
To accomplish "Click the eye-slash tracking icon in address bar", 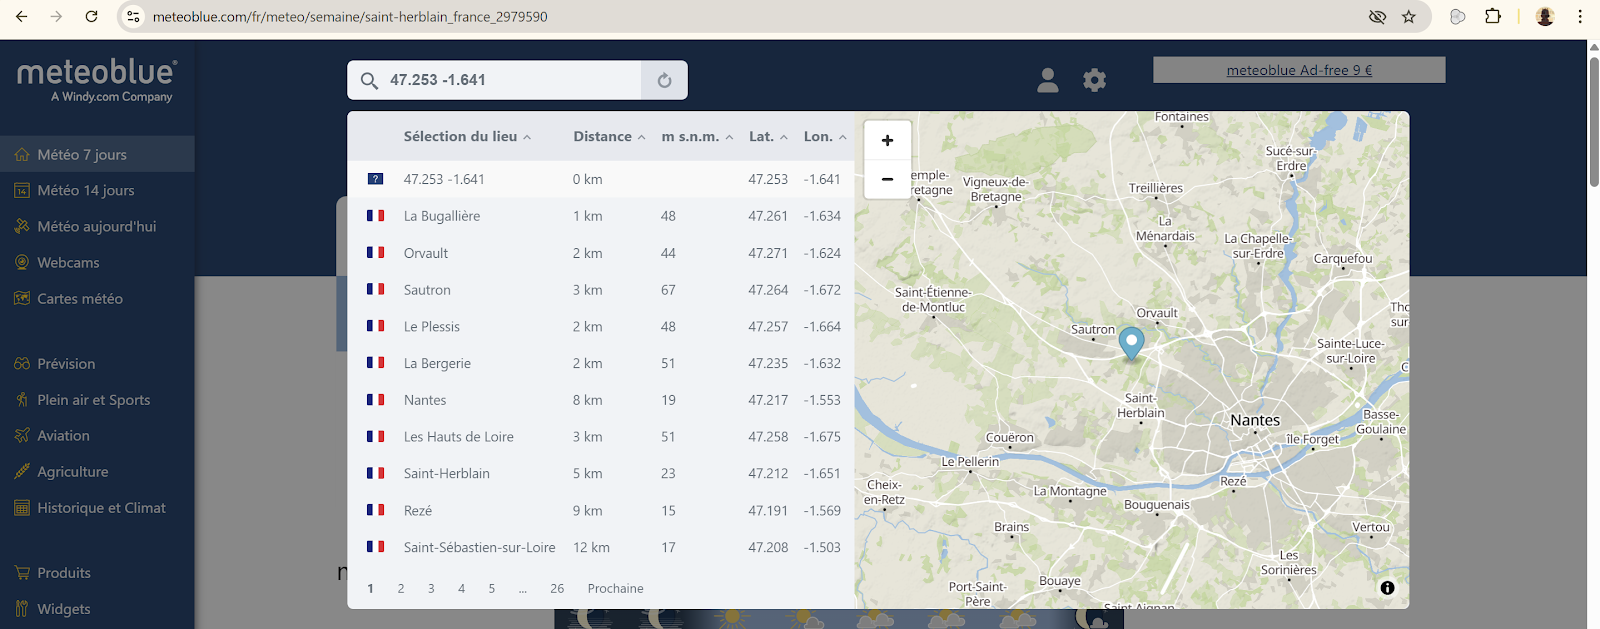I will pyautogui.click(x=1377, y=17).
